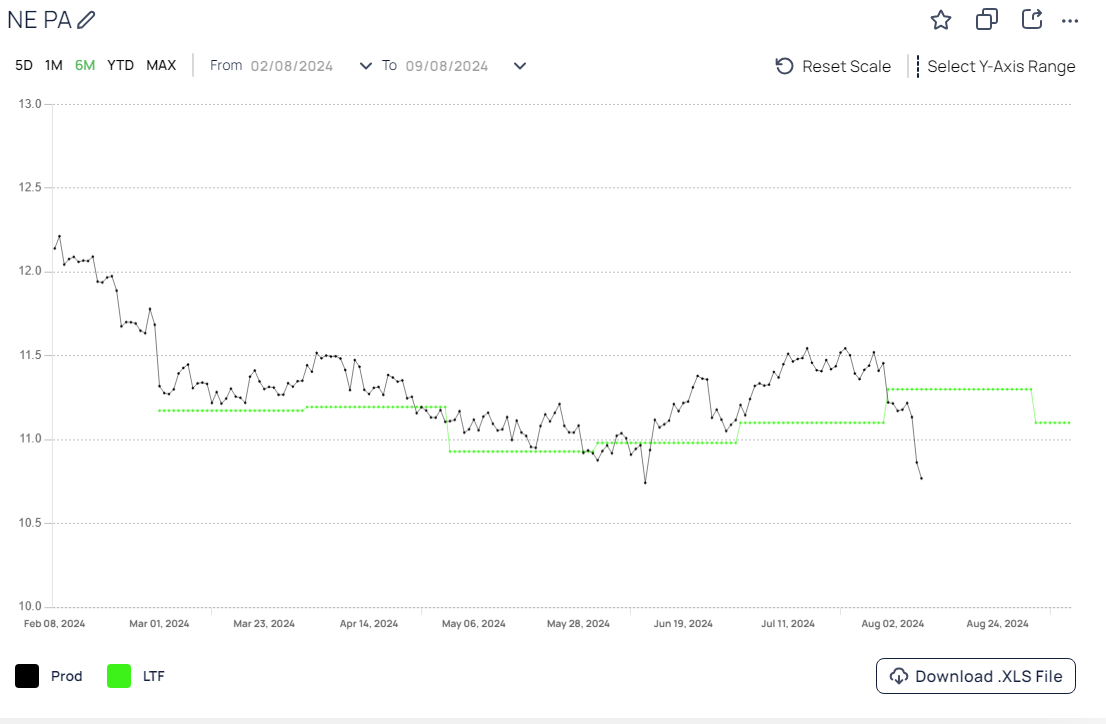Click the From date field 02/08/2024
This screenshot has height=724, width=1106.
(x=292, y=66)
